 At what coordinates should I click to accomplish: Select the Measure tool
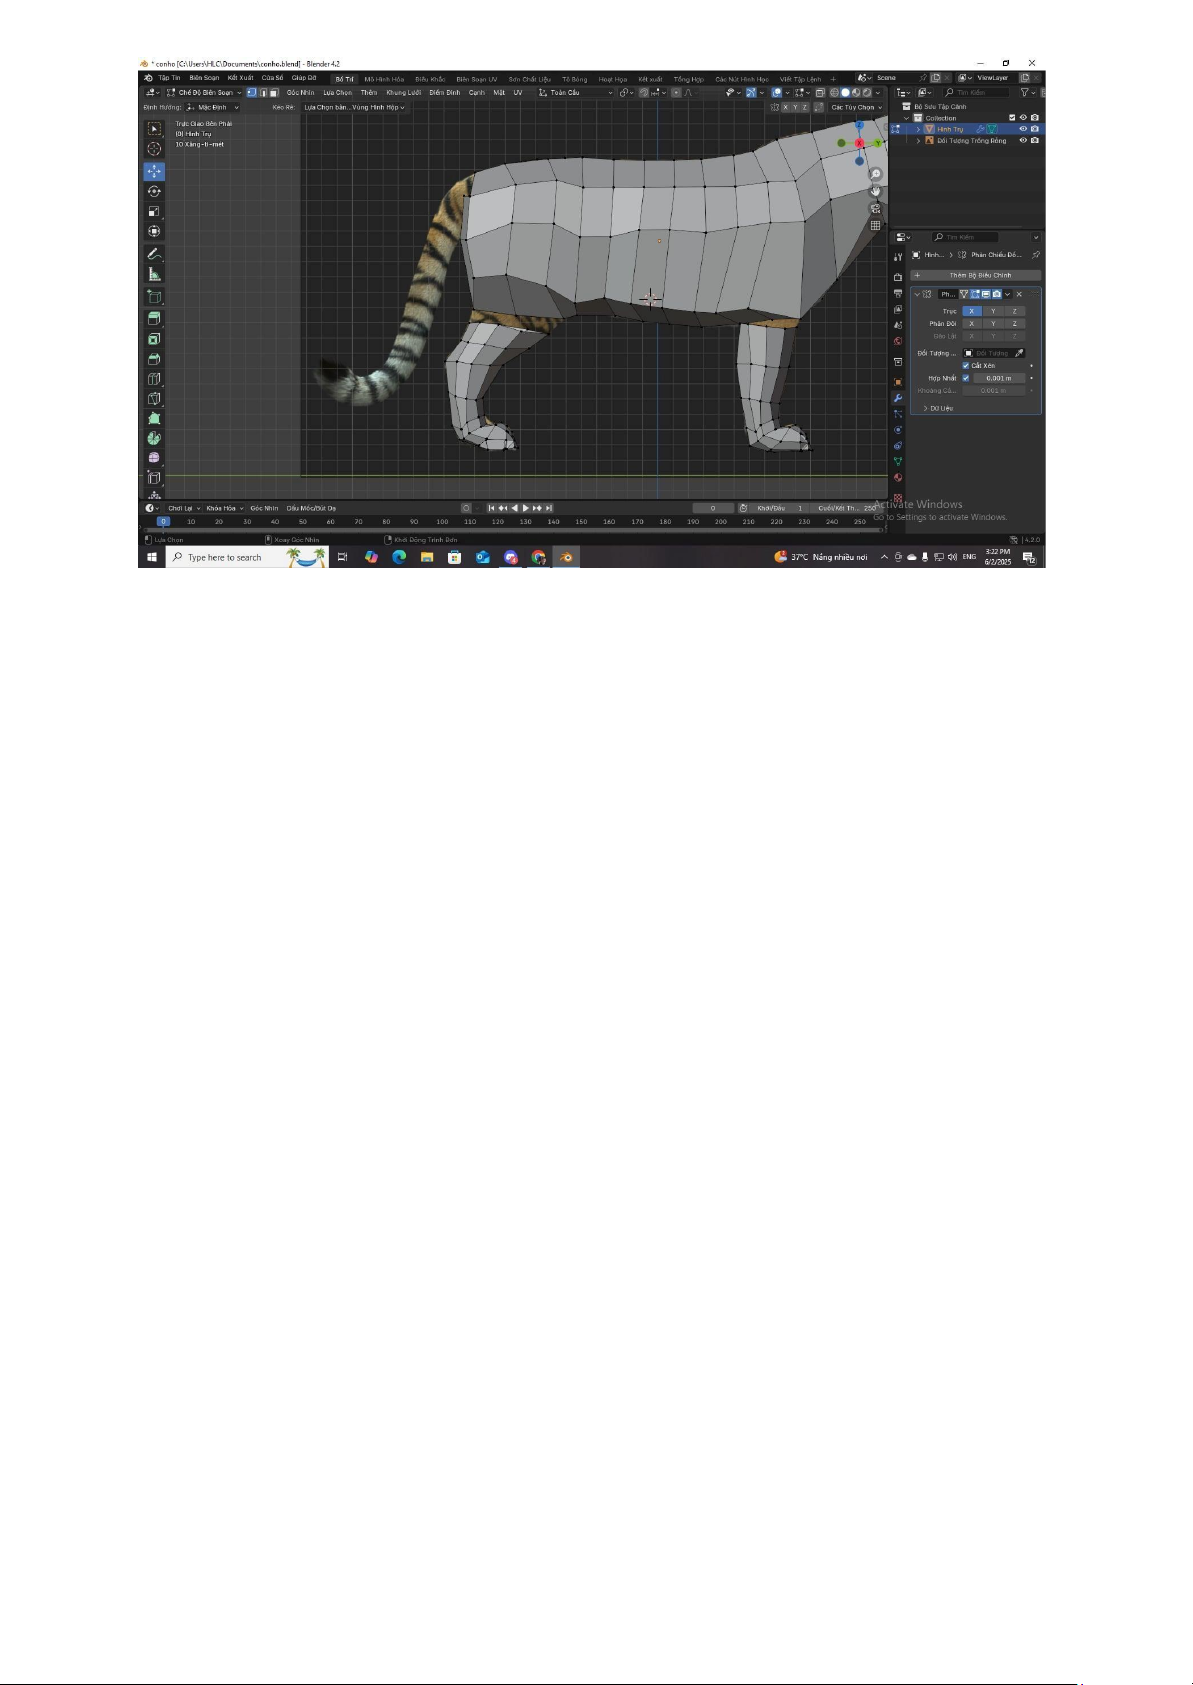pos(154,274)
